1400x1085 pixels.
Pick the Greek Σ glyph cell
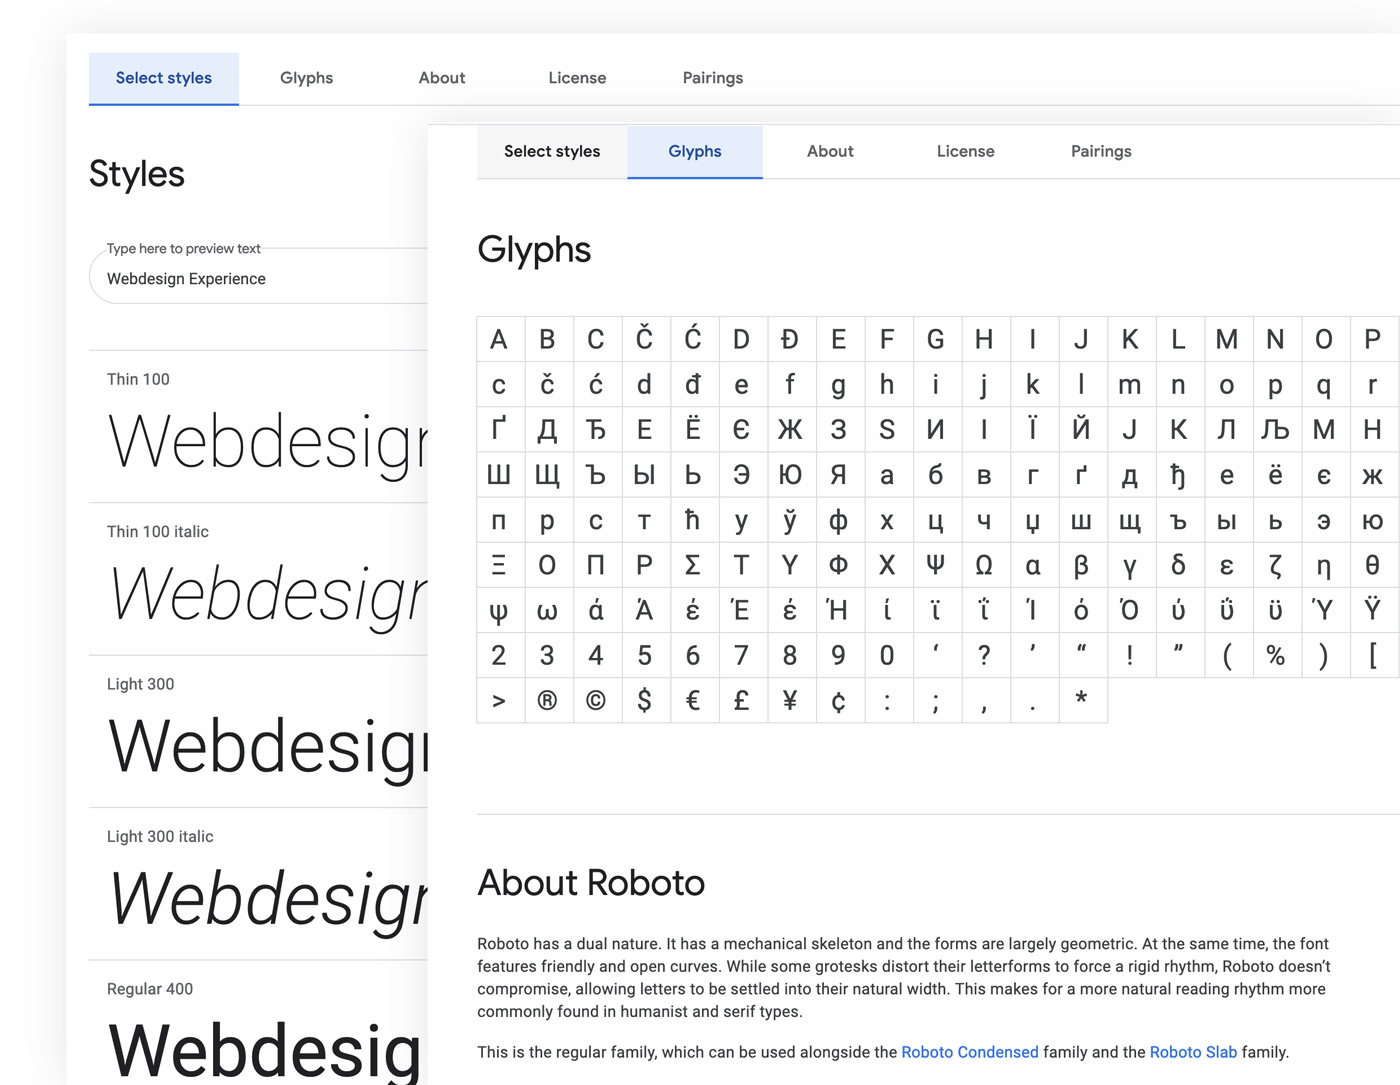tap(693, 565)
